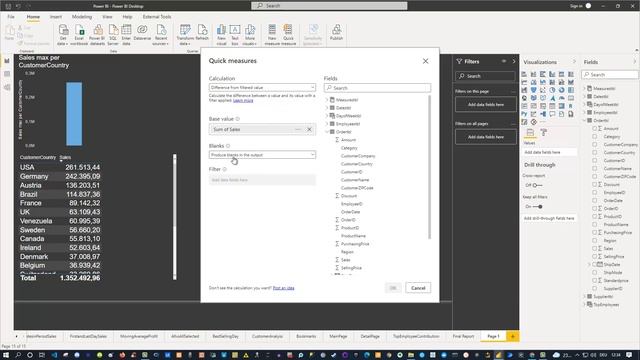Open the File menu
Image resolution: width=640 pixels, height=360 pixels.
pos(11,17)
